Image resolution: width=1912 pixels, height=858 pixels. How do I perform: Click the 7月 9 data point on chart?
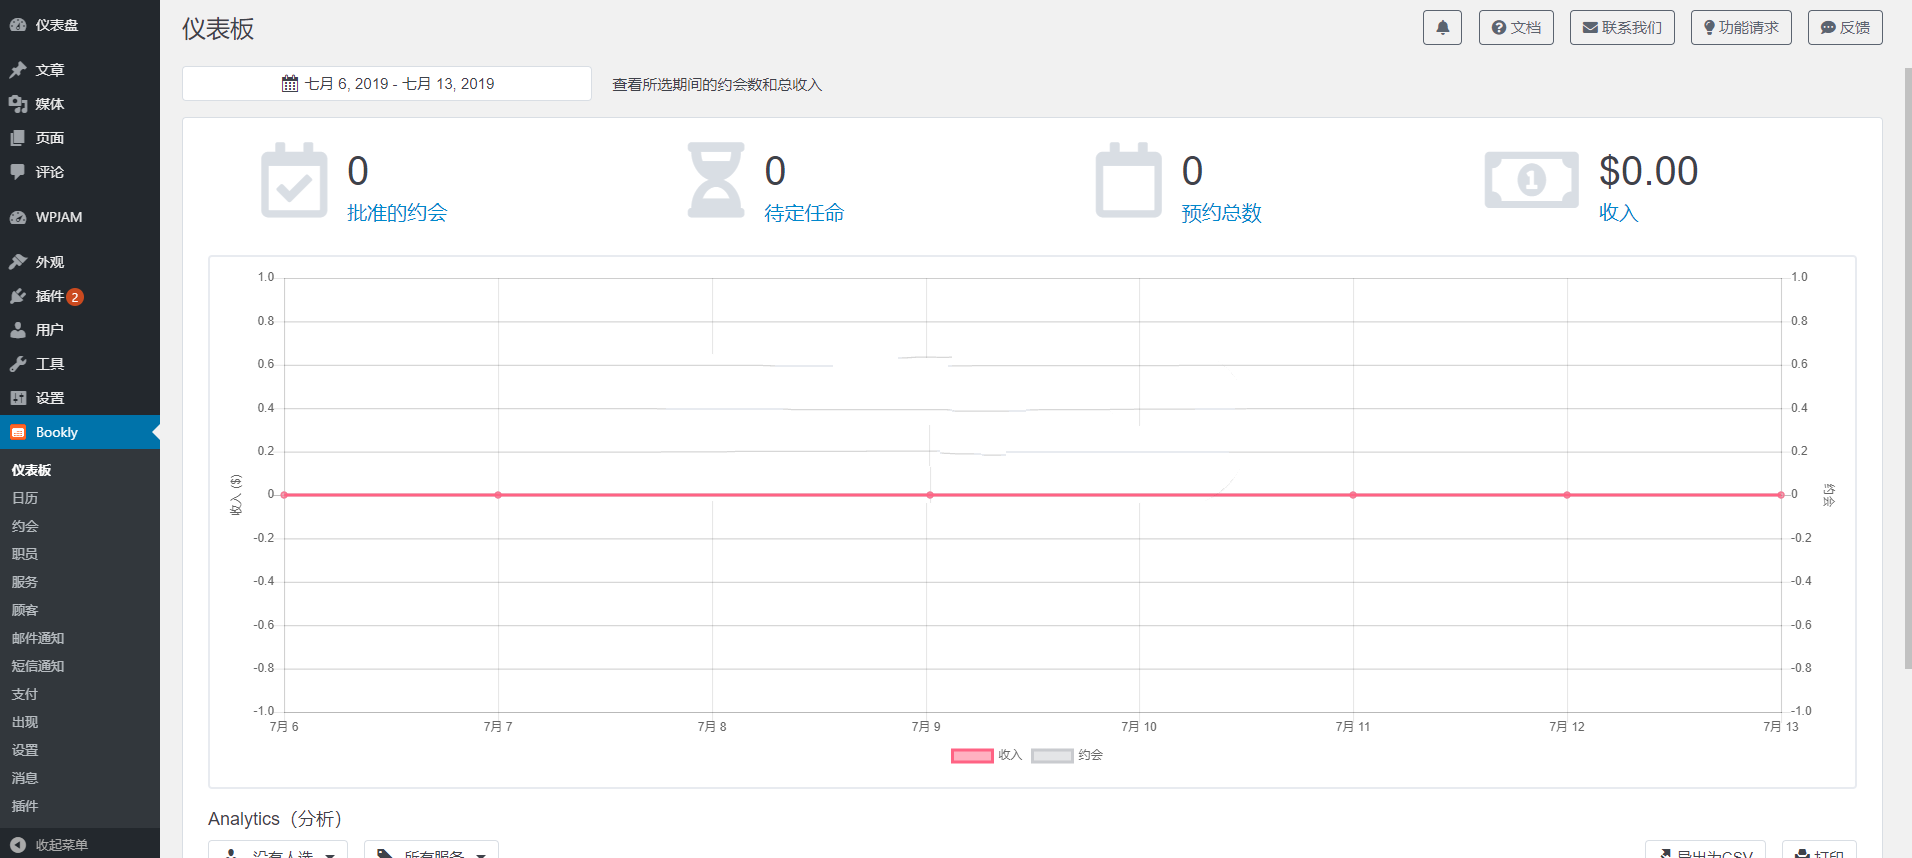(929, 495)
